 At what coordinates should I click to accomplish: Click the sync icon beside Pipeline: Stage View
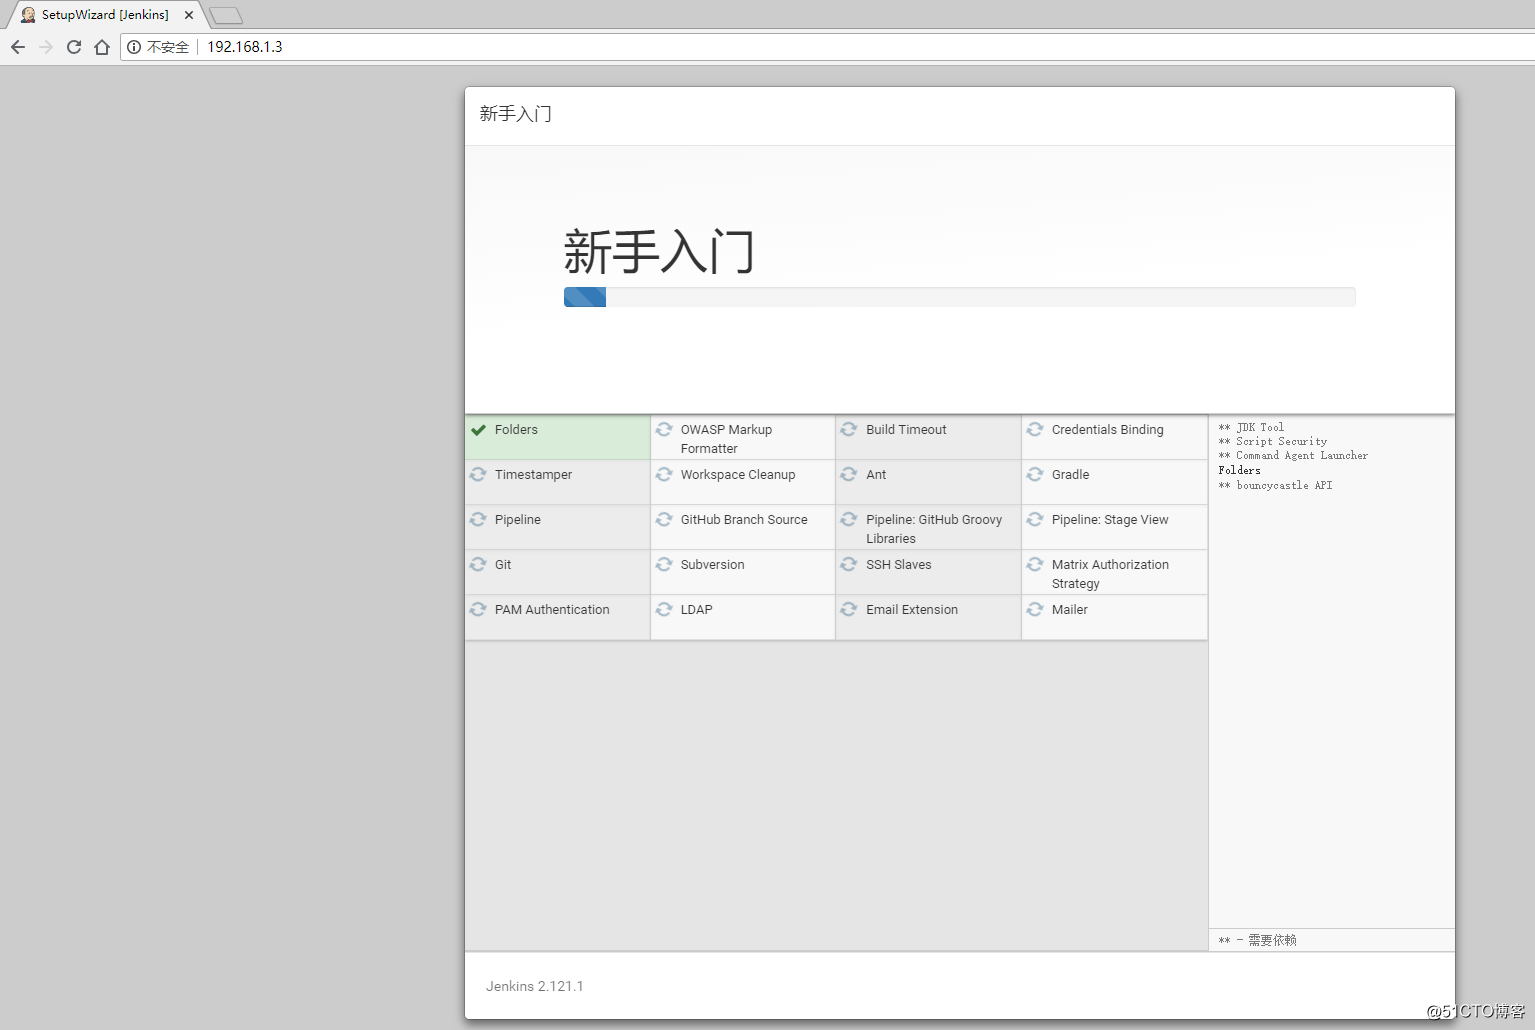(1035, 520)
